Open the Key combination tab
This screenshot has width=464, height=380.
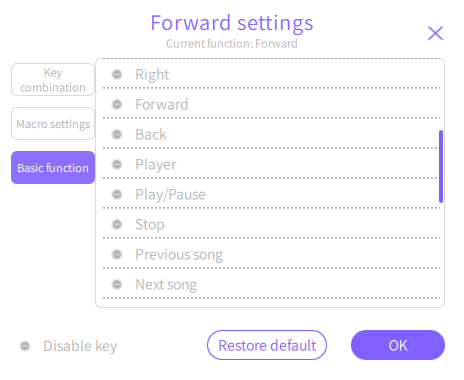pyautogui.click(x=53, y=80)
